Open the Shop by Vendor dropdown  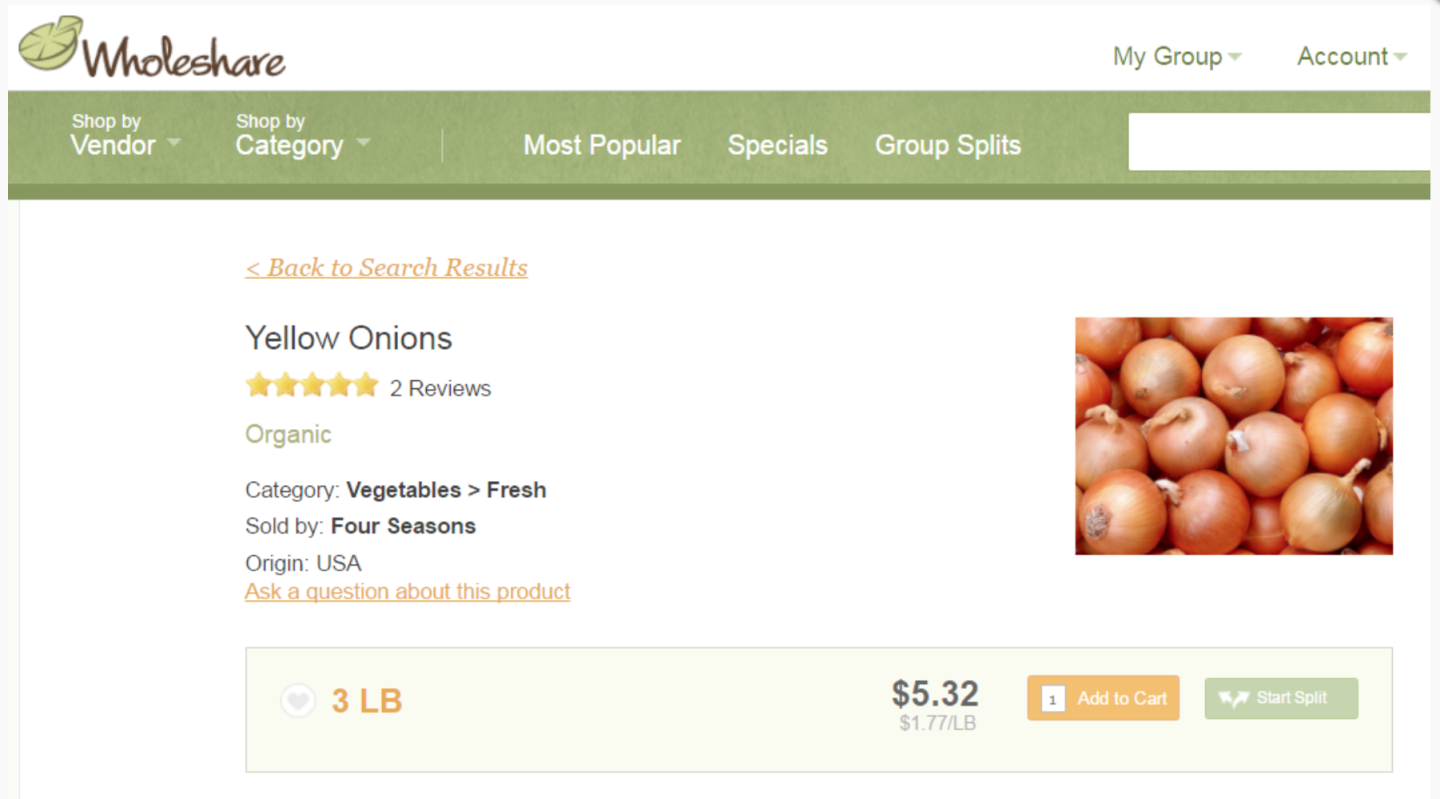click(x=125, y=136)
